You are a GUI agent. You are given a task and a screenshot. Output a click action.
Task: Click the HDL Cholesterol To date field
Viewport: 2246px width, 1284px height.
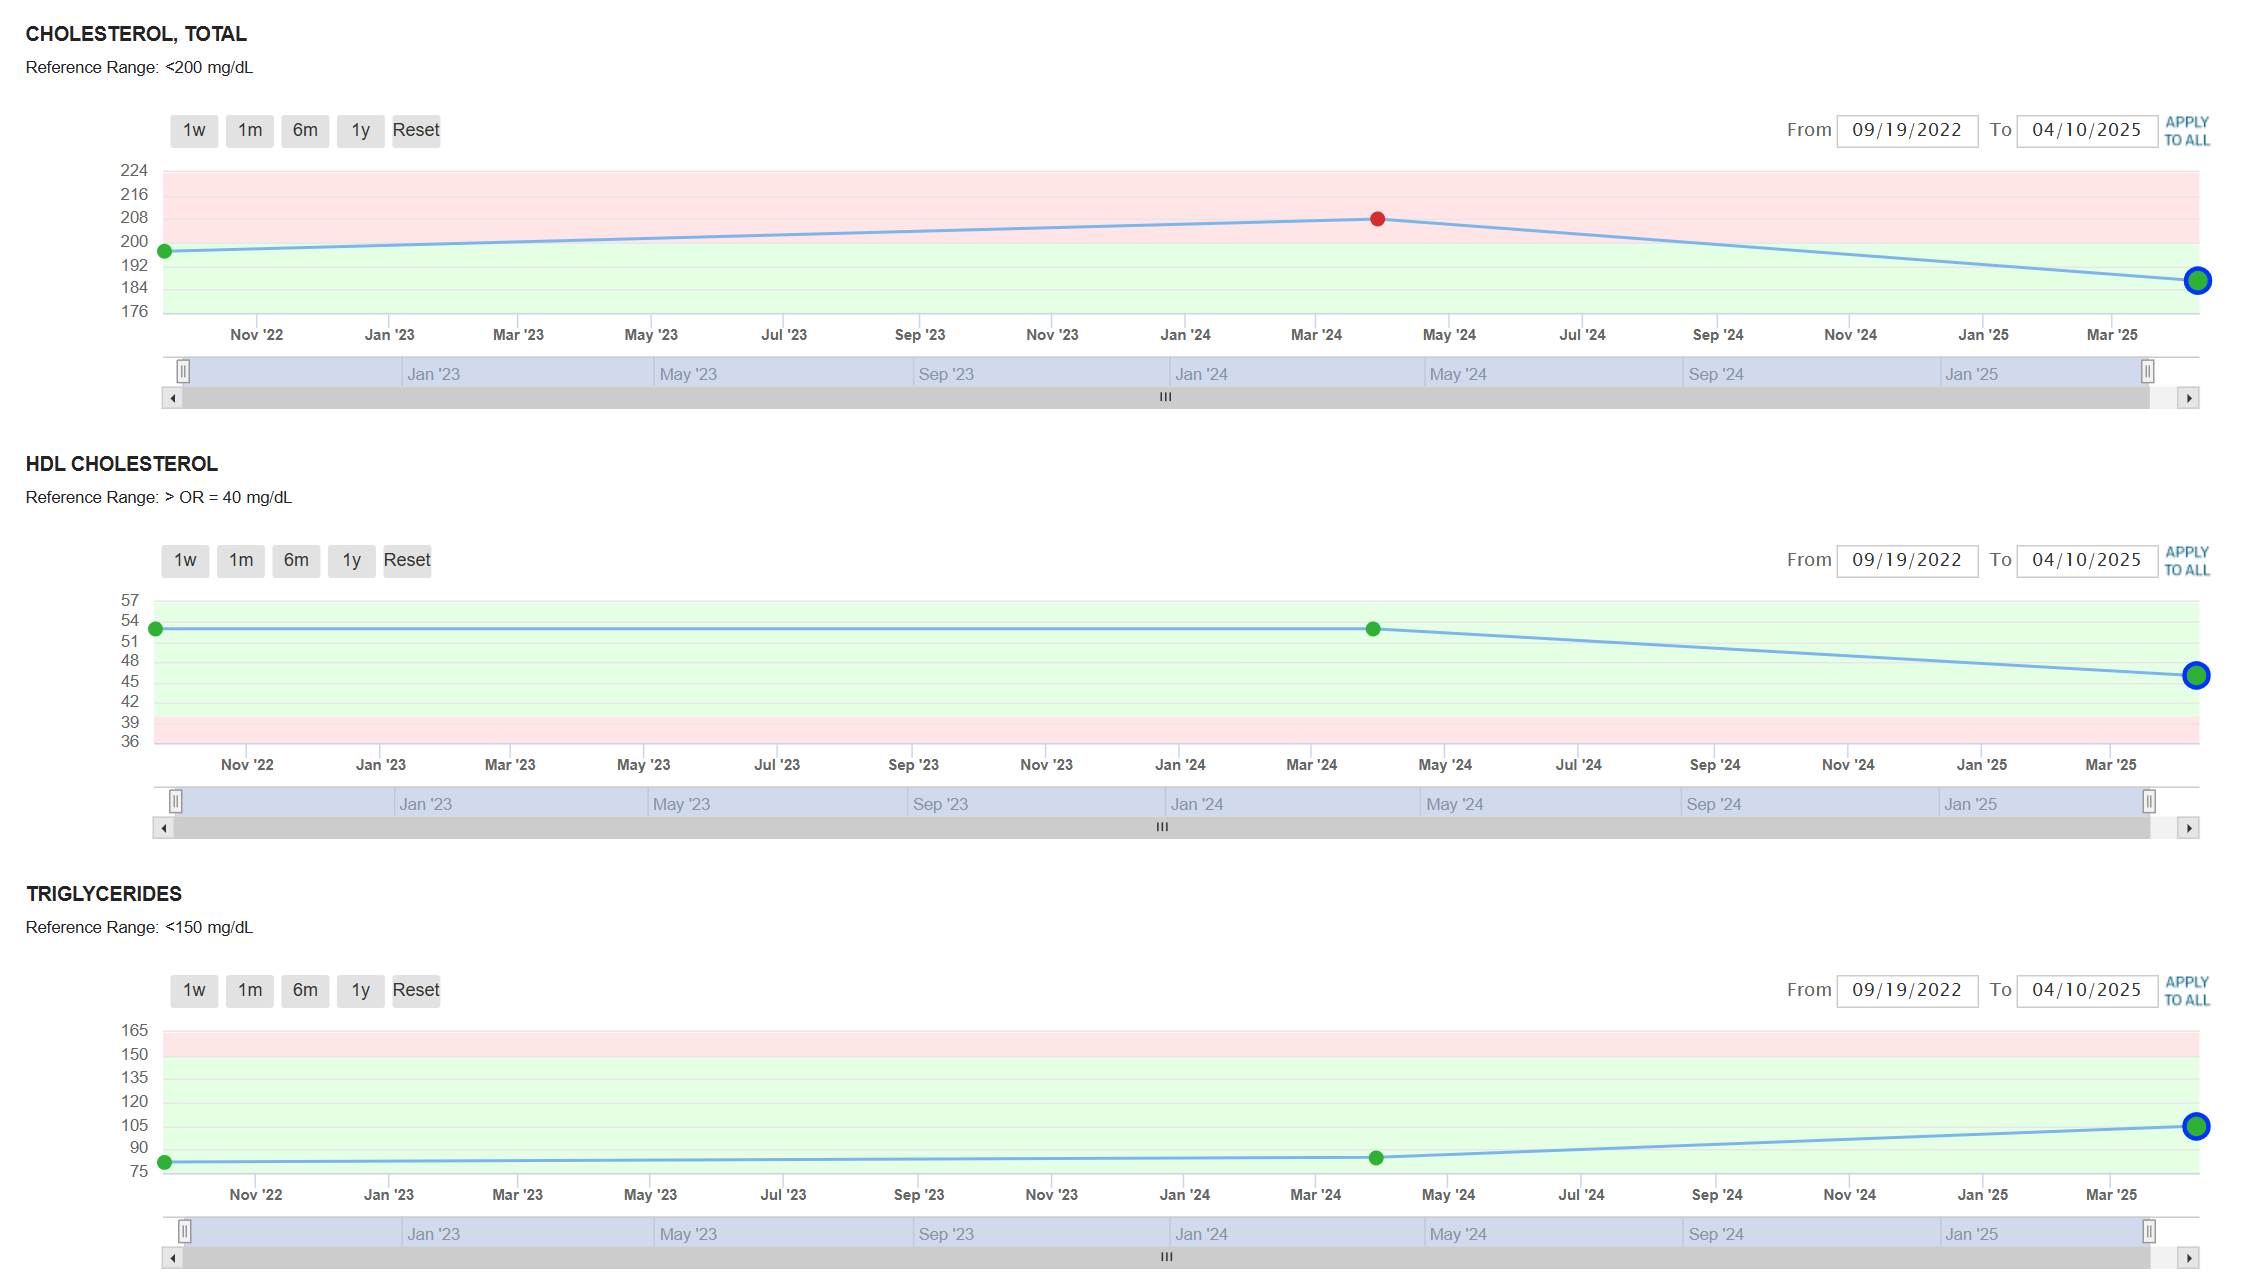pos(2086,561)
